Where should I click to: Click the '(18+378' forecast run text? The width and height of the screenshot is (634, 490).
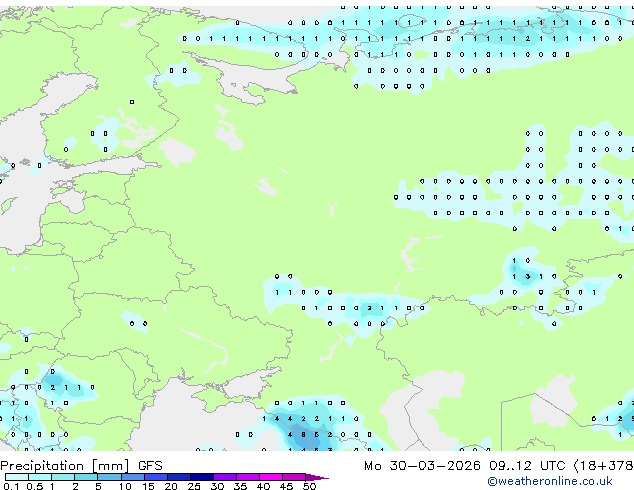[x=603, y=466]
